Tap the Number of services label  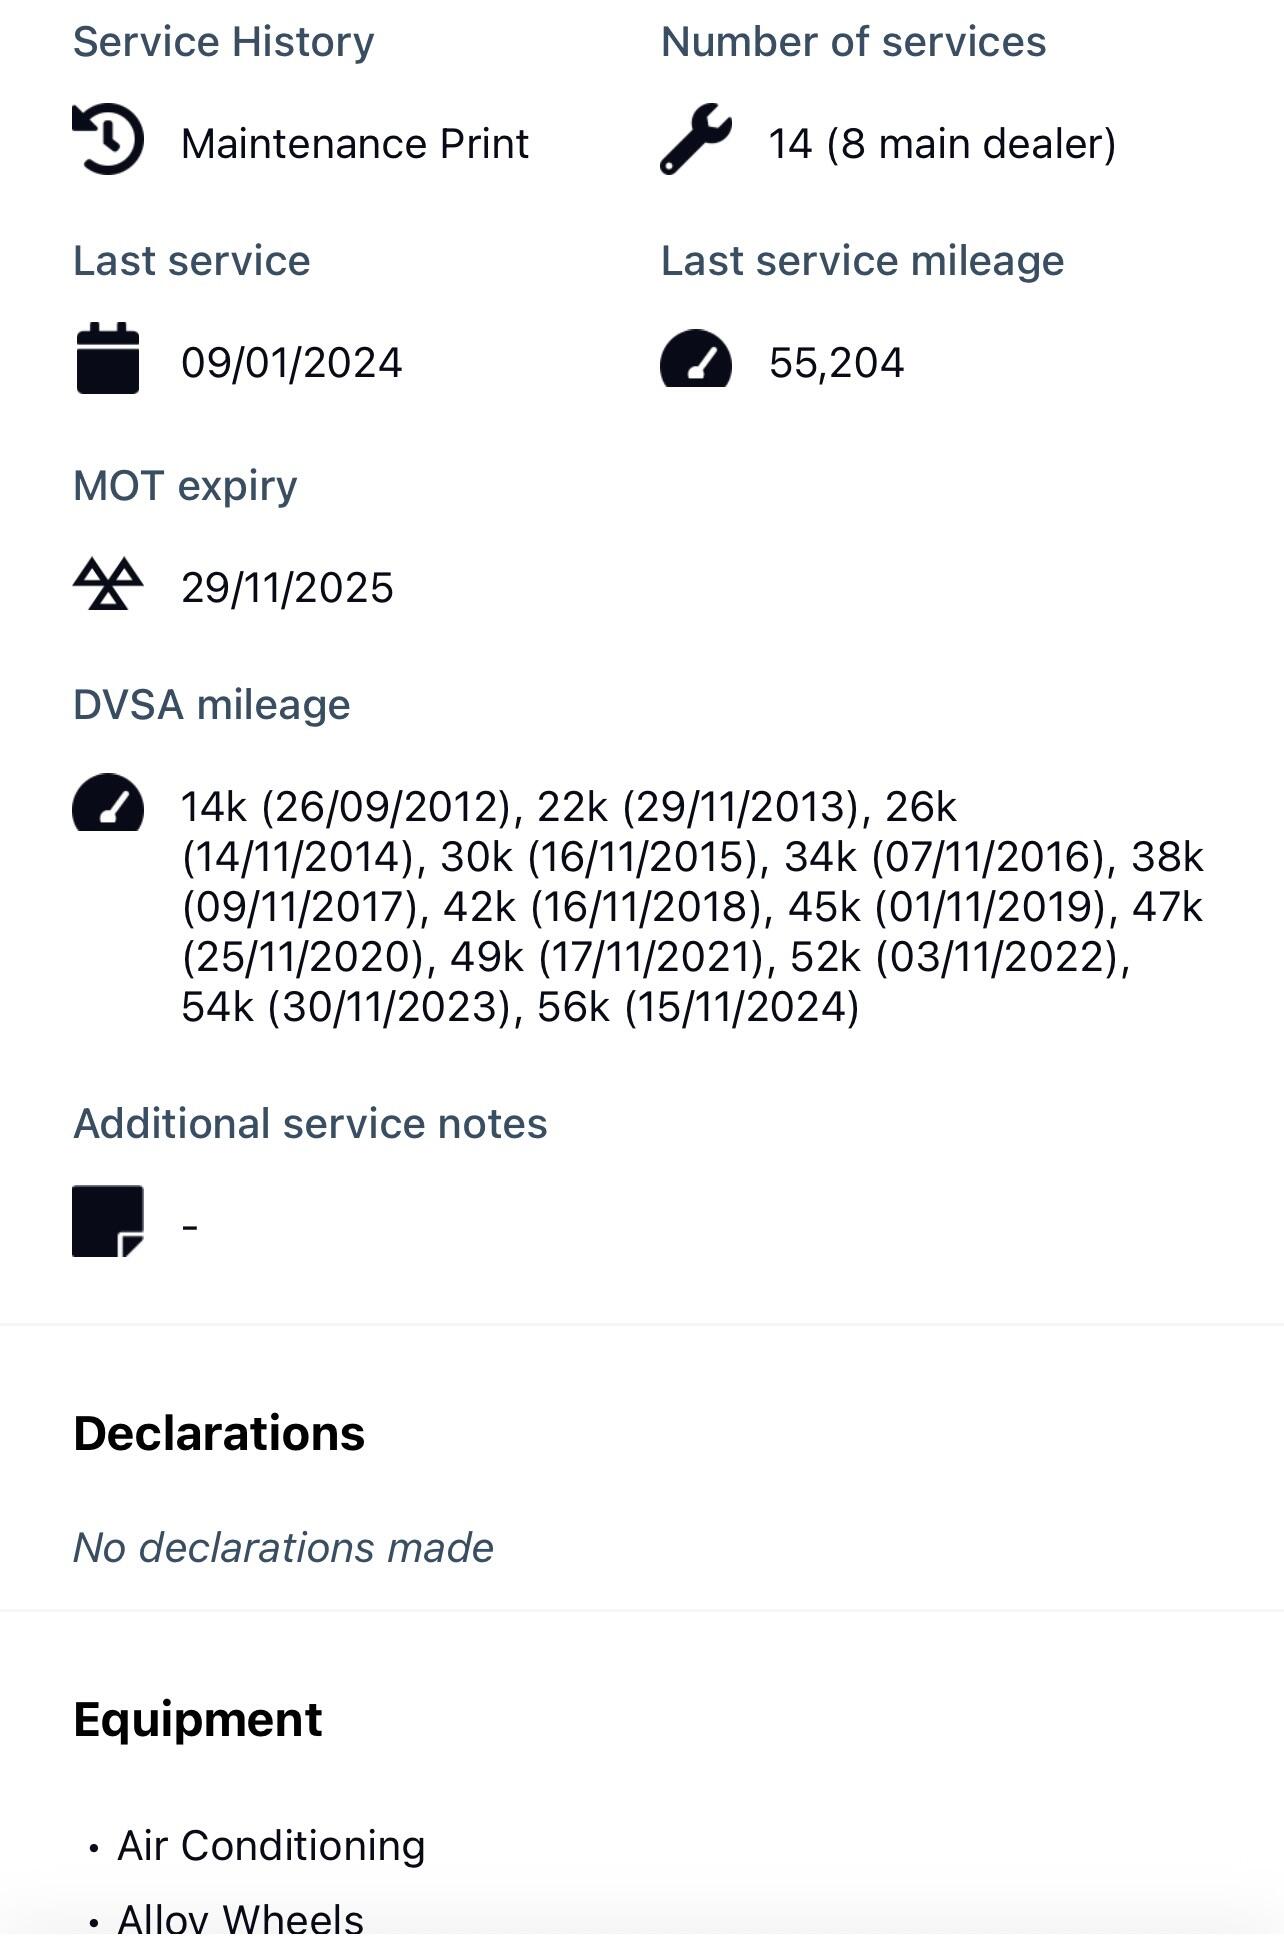pos(853,42)
